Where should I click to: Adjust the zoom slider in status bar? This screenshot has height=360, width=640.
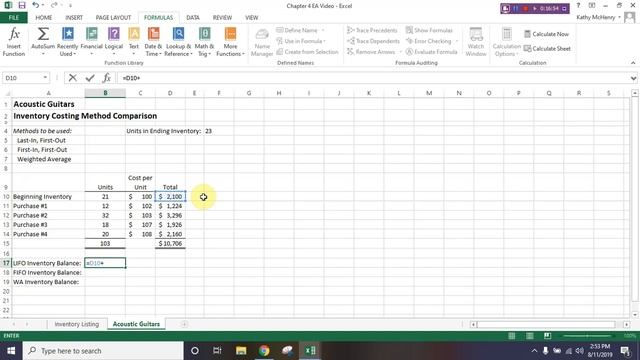[x=587, y=336]
